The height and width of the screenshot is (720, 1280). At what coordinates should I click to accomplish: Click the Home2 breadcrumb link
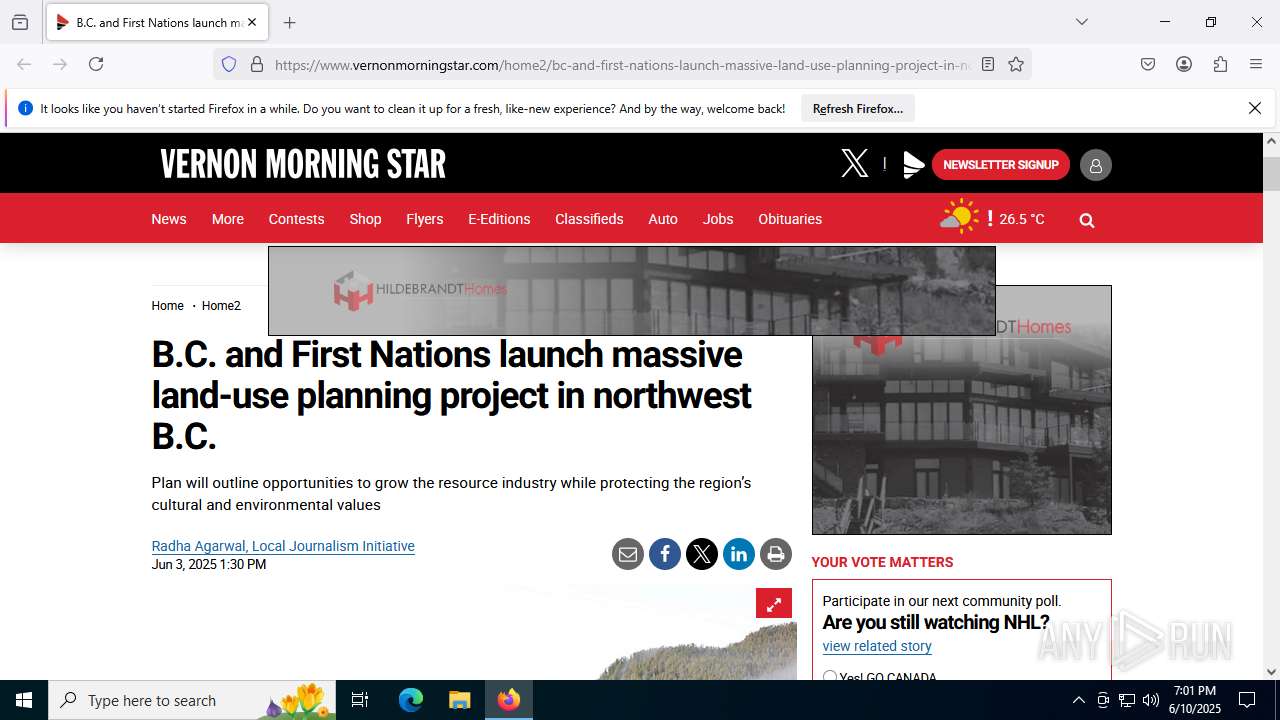pos(221,306)
